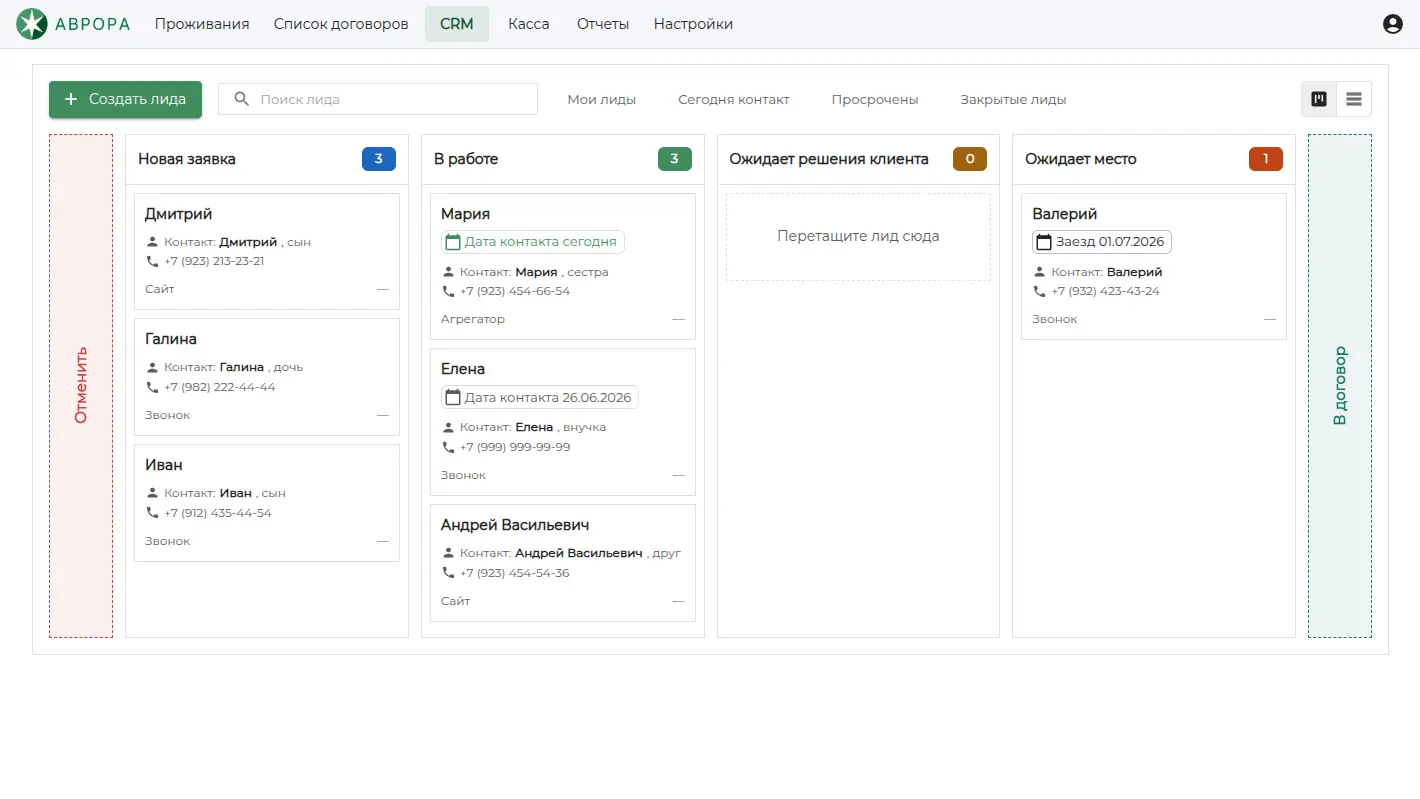This screenshot has width=1420, height=799.
Task: Show Закрытые лиды filter
Action: pos(1013,99)
